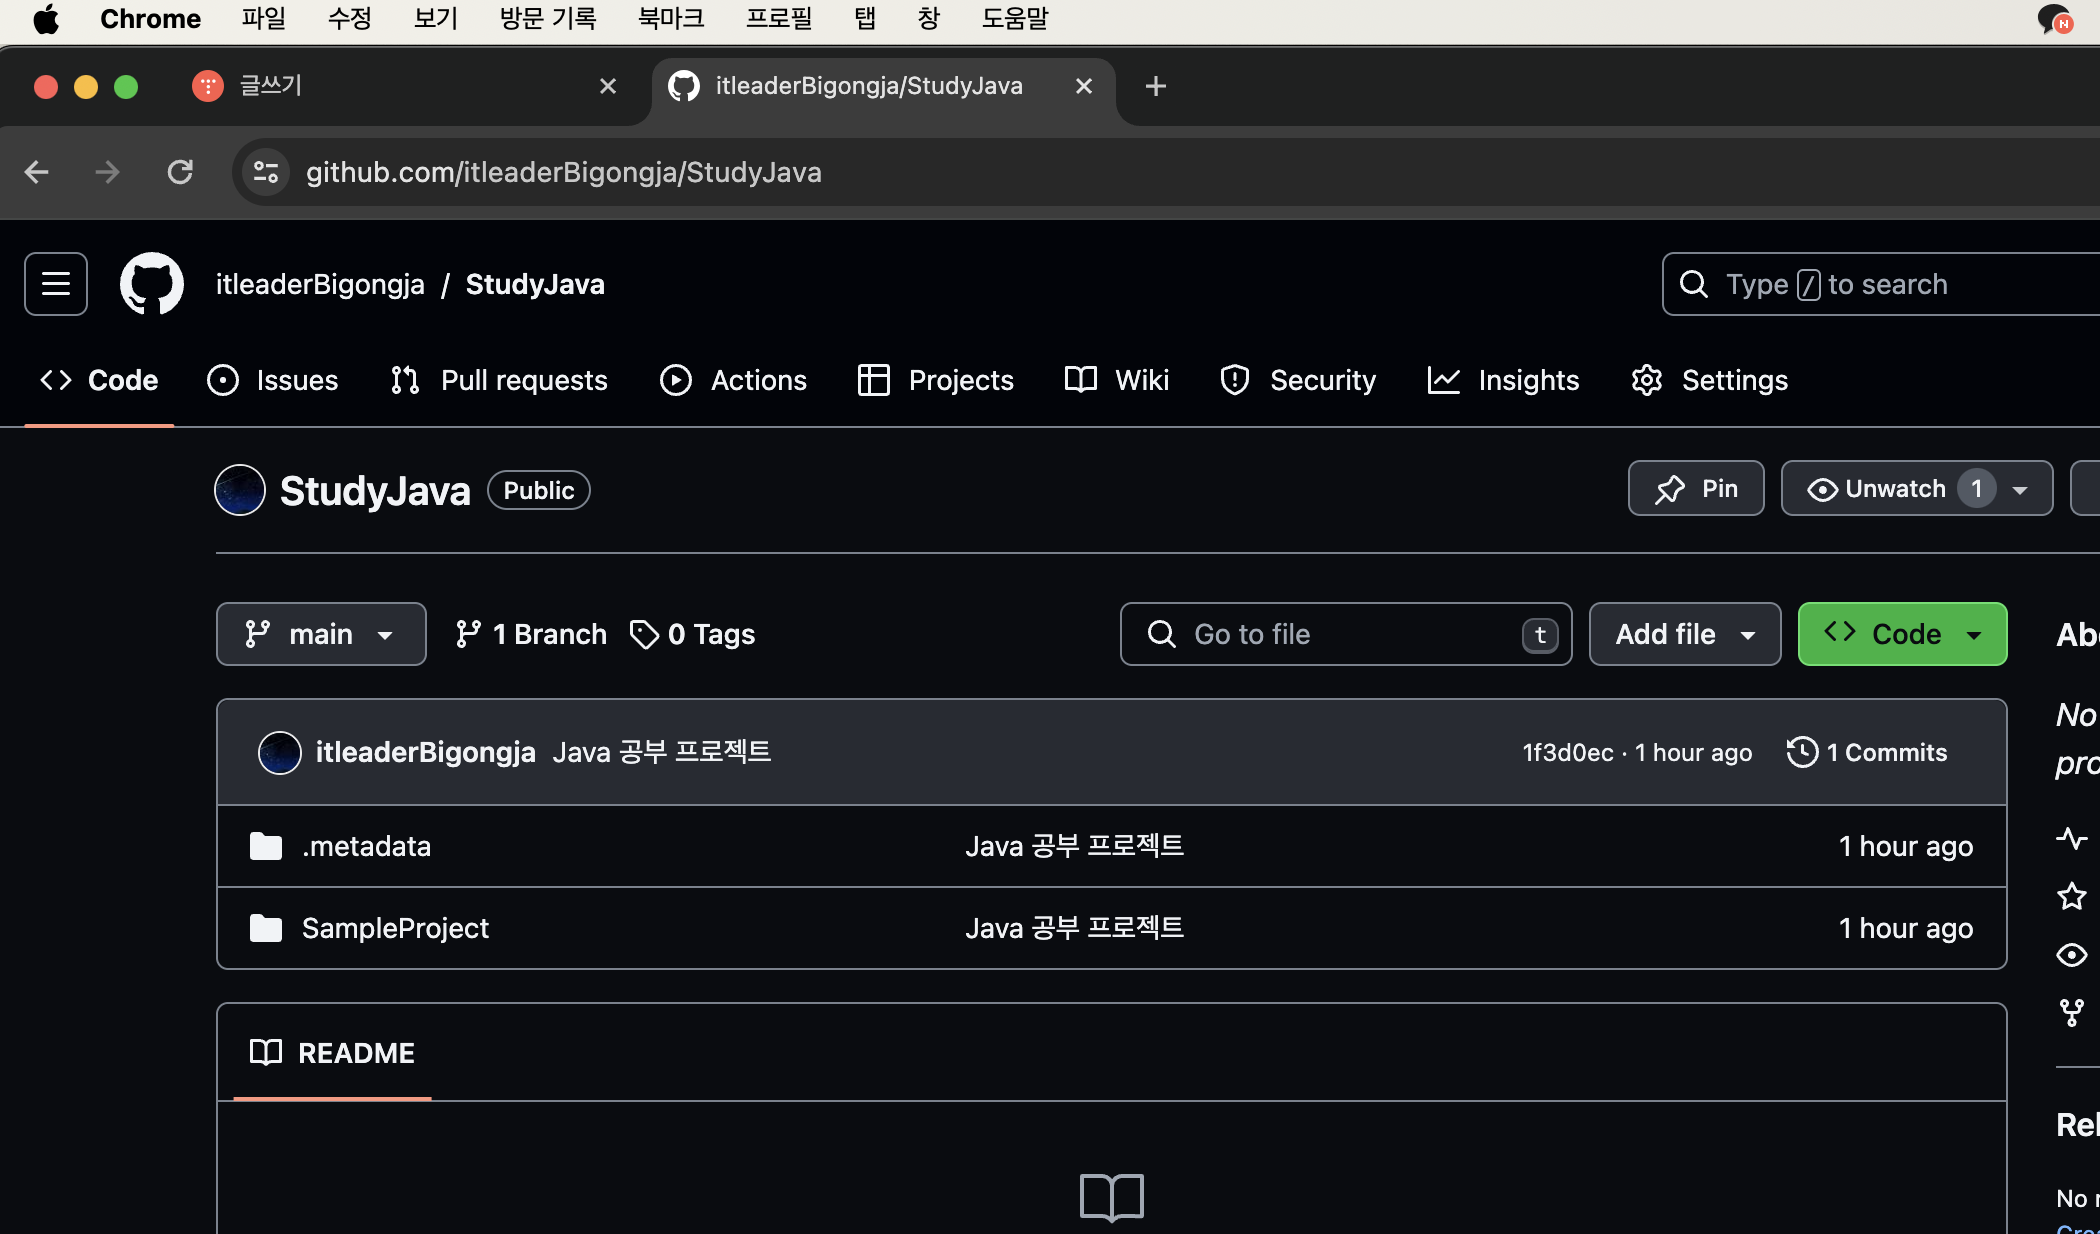The width and height of the screenshot is (2100, 1234).
Task: Open the Code tab
Action: point(99,380)
